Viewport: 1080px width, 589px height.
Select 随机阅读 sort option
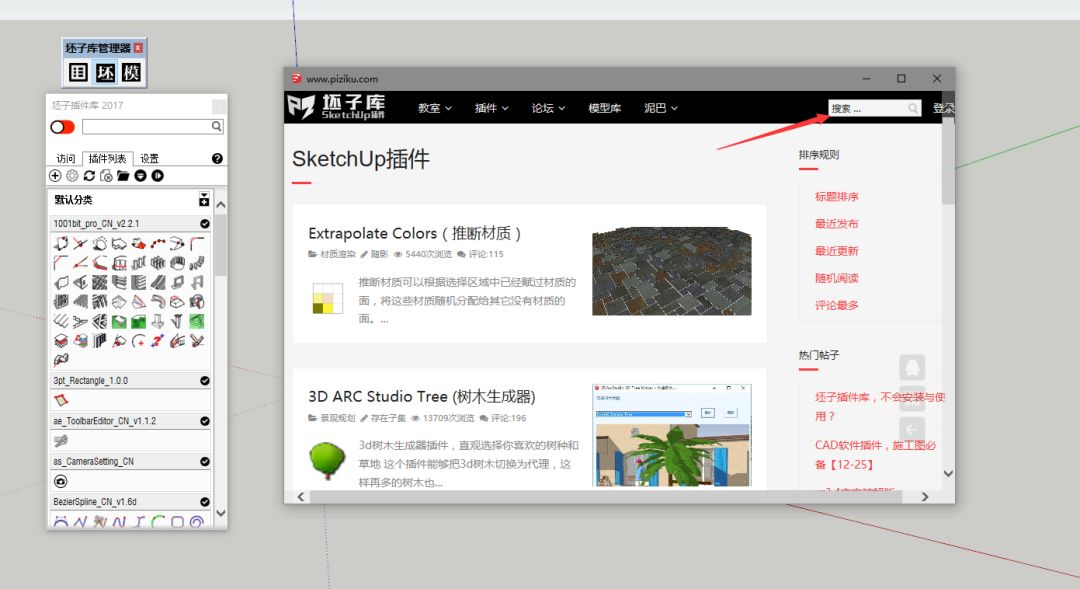(836, 278)
